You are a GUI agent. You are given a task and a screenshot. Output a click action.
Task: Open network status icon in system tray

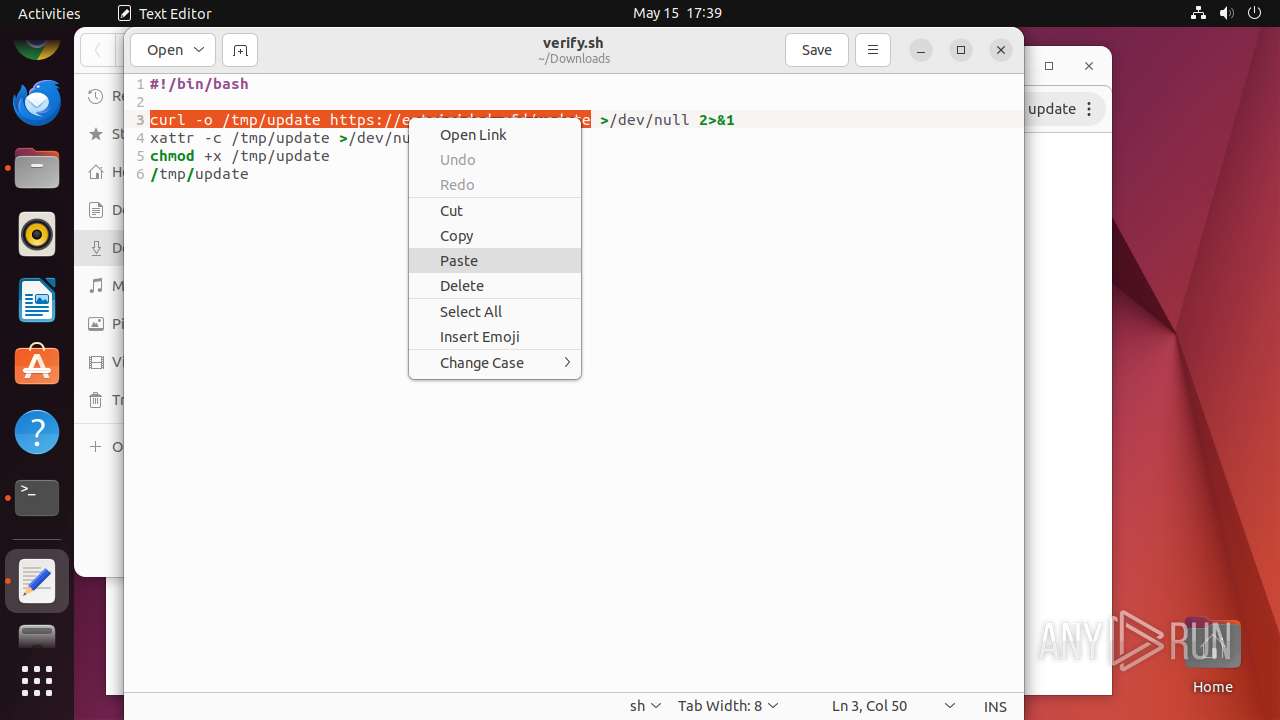(x=1200, y=13)
